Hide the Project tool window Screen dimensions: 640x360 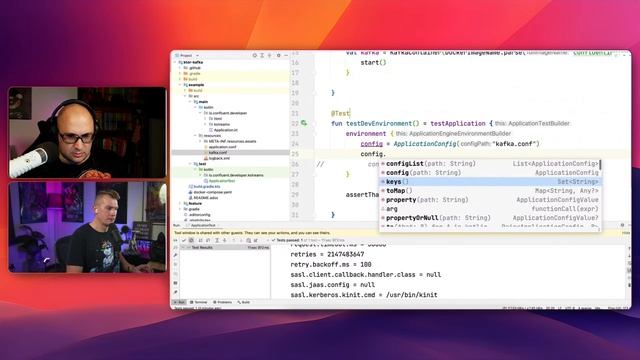(286, 56)
